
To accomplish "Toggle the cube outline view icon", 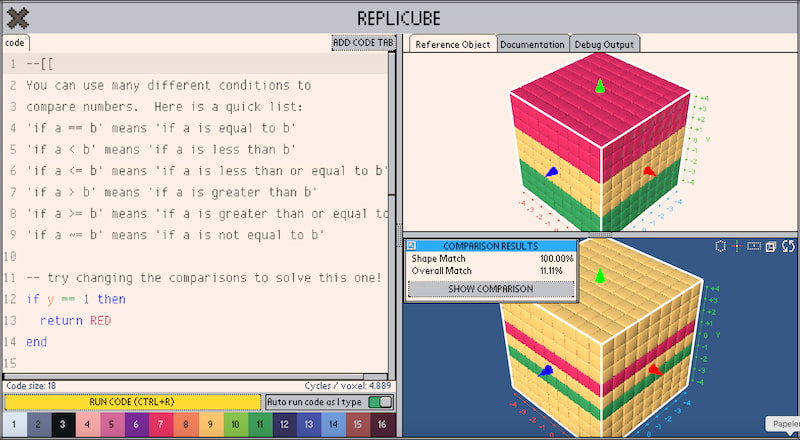I will pyautogui.click(x=720, y=246).
